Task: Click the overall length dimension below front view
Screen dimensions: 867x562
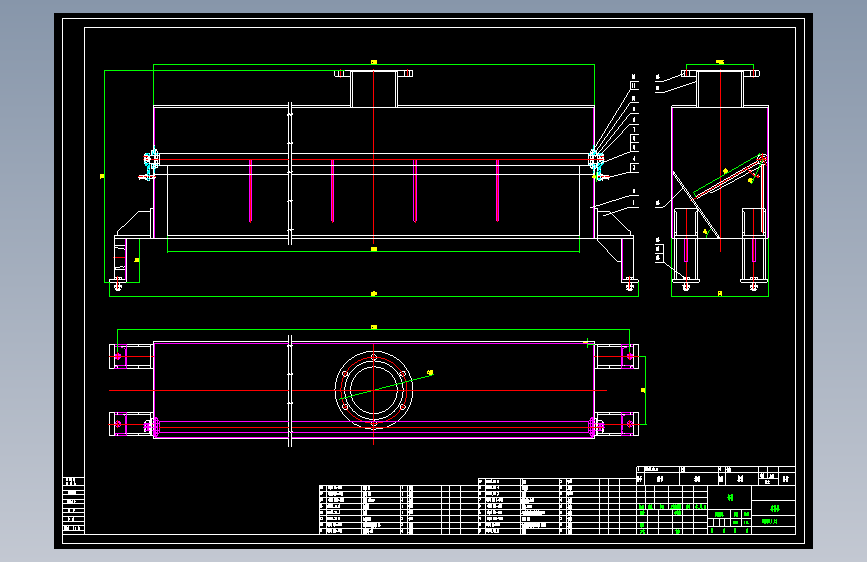Action: coord(374,294)
